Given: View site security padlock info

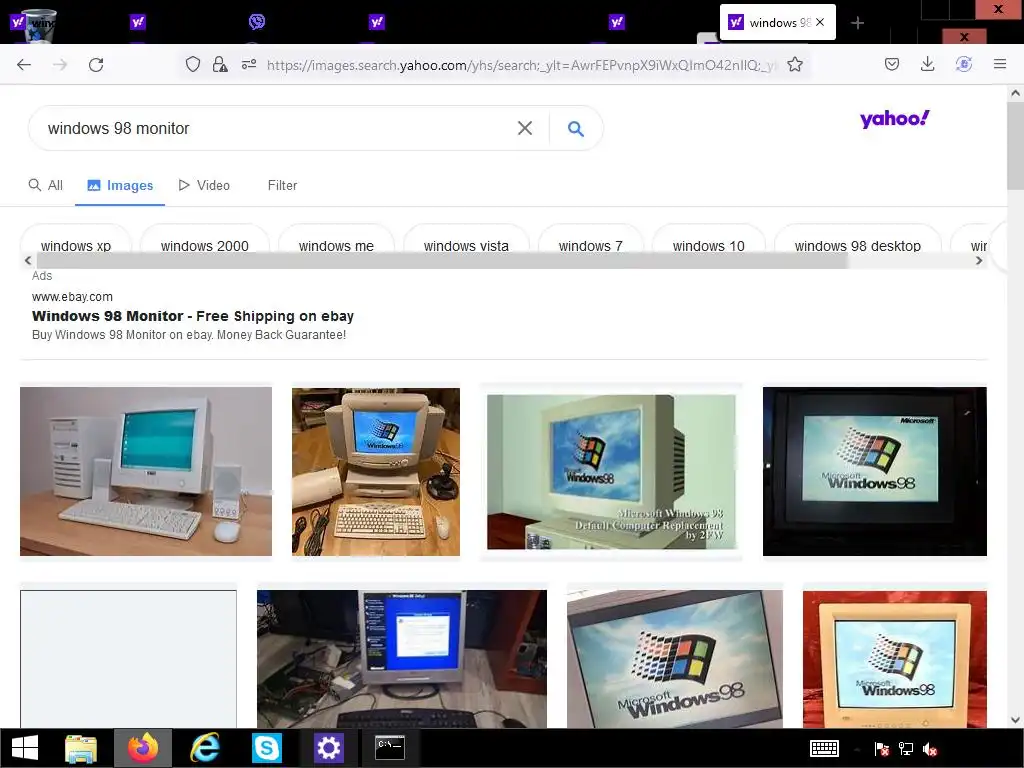Looking at the screenshot, I should (220, 64).
